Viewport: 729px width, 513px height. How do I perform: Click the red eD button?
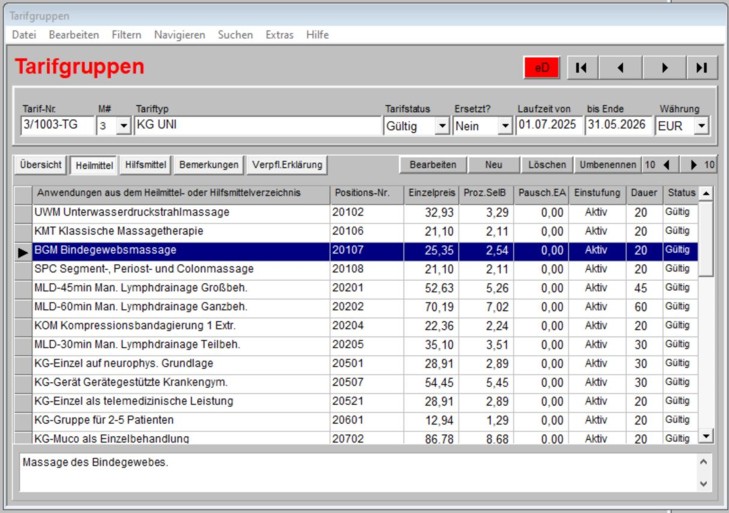tap(542, 67)
